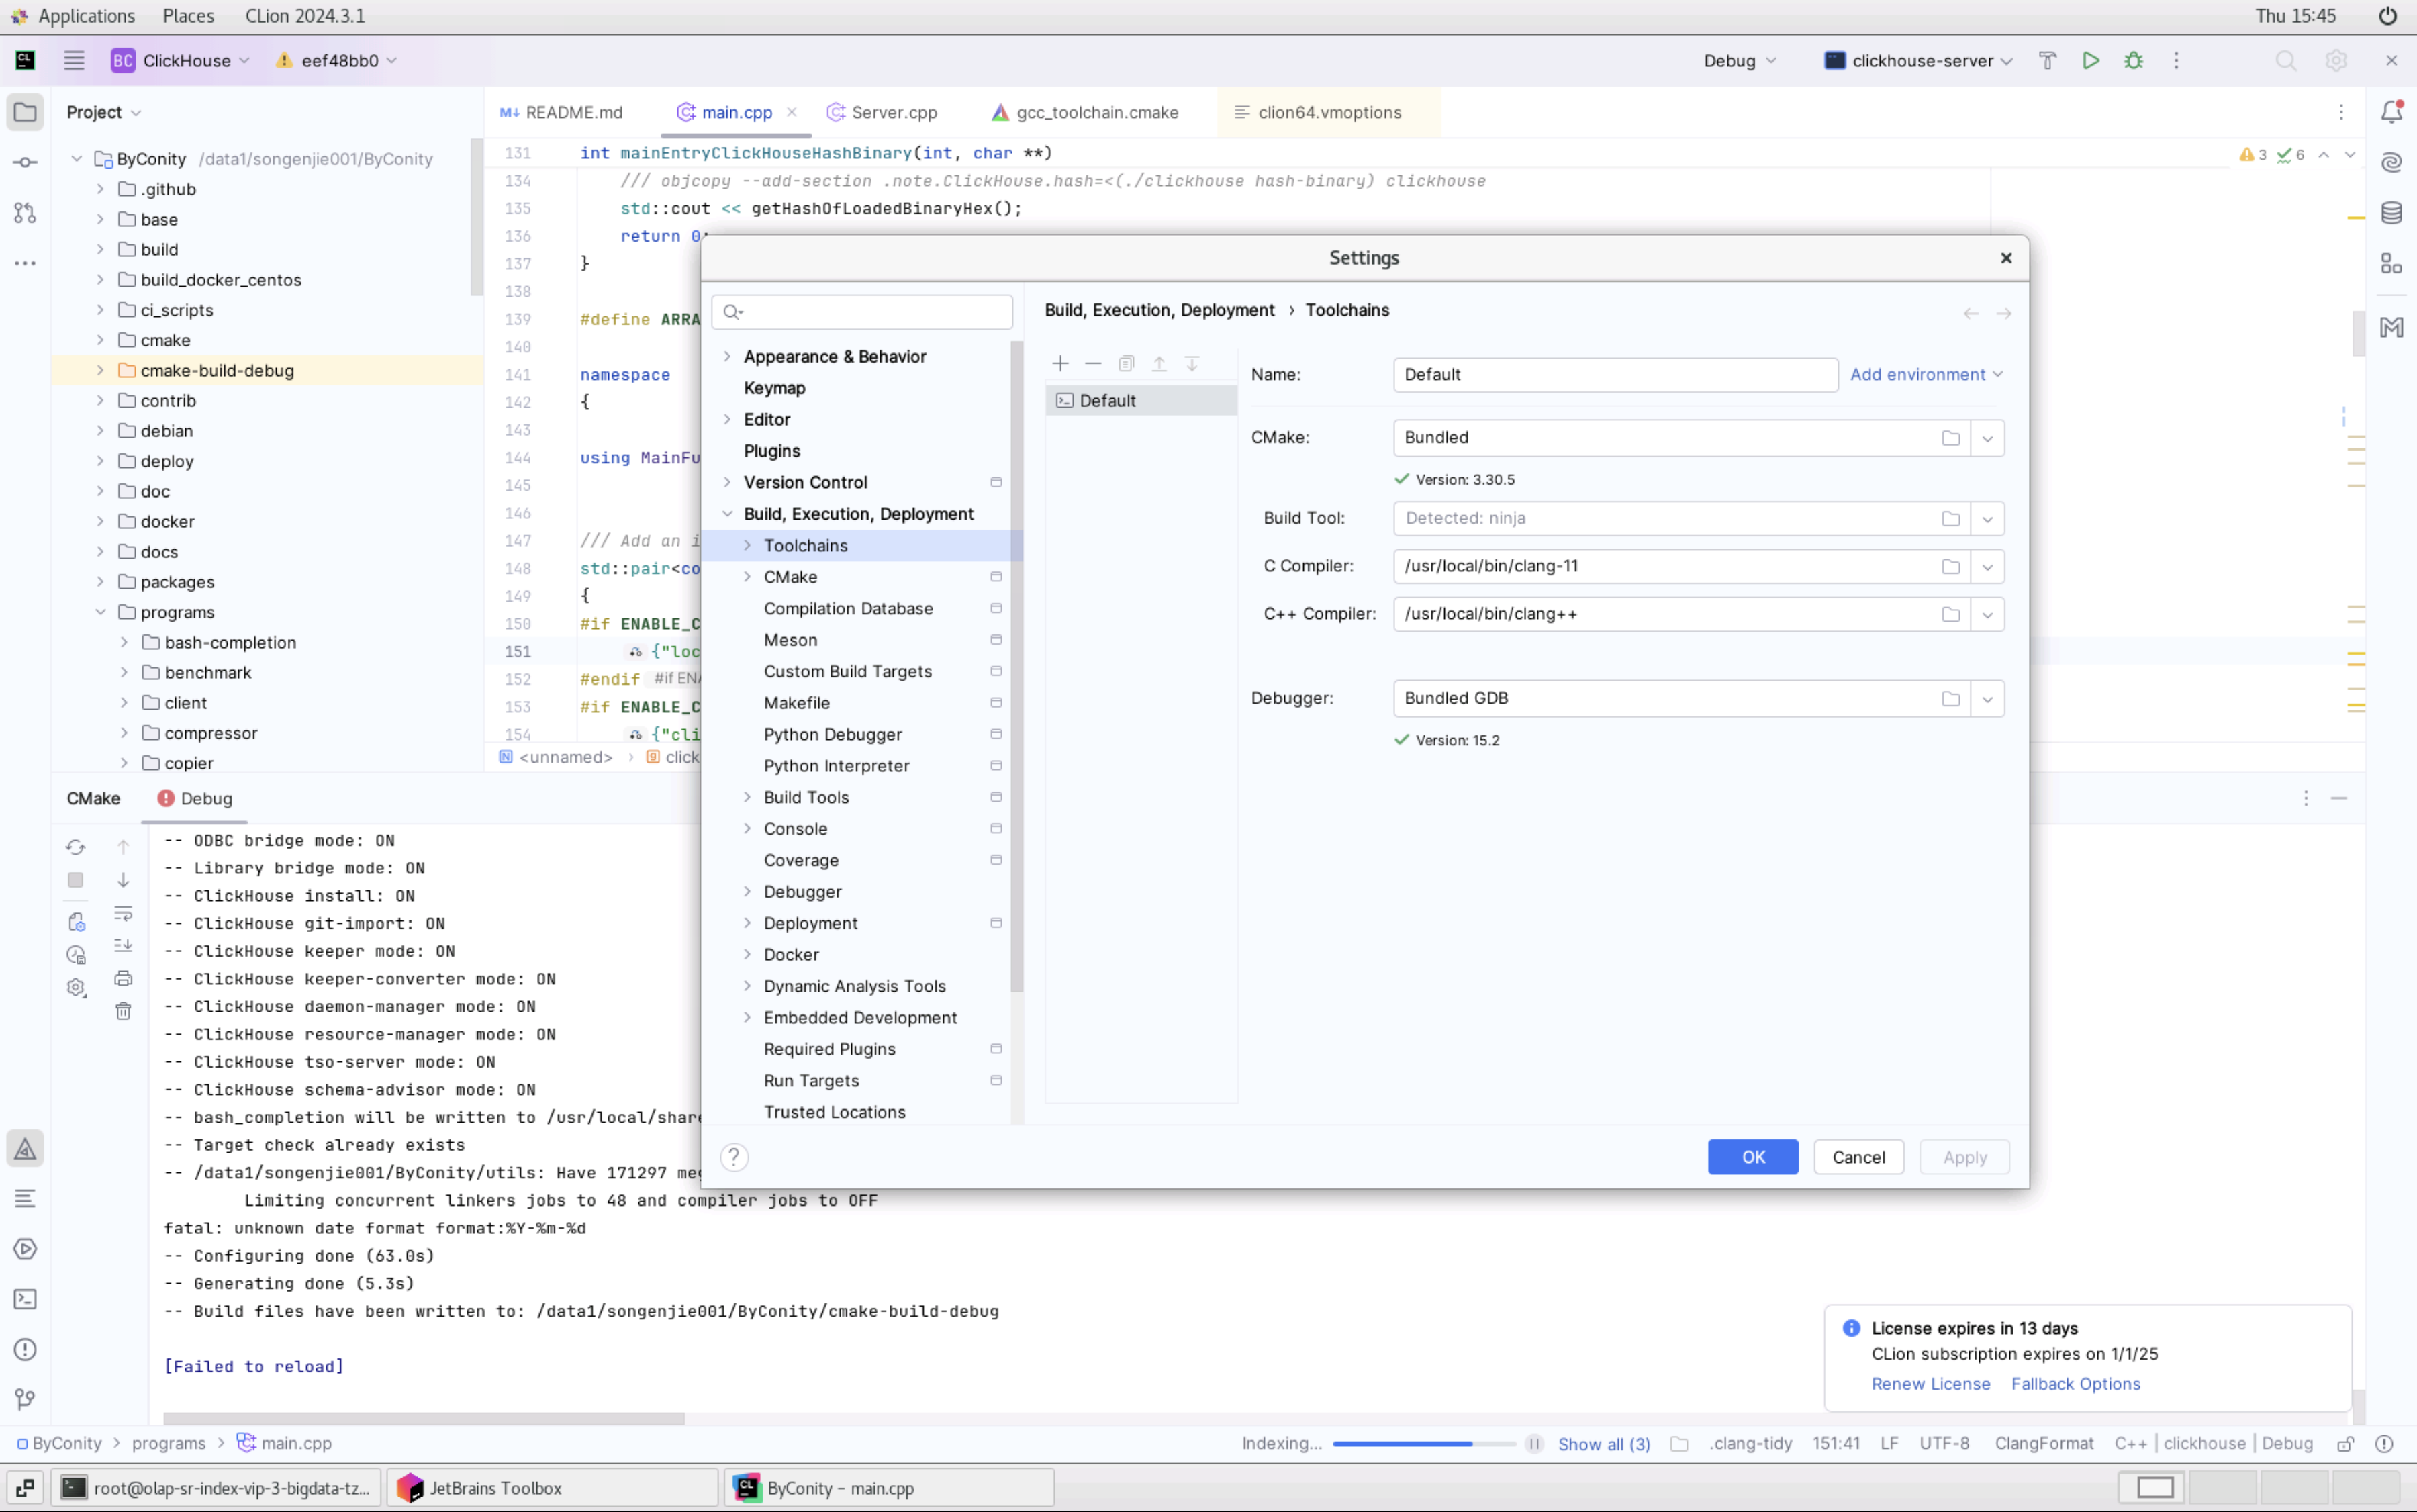Click the Fallback Options link
Screen dimensions: 2417x1512
(2075, 1385)
